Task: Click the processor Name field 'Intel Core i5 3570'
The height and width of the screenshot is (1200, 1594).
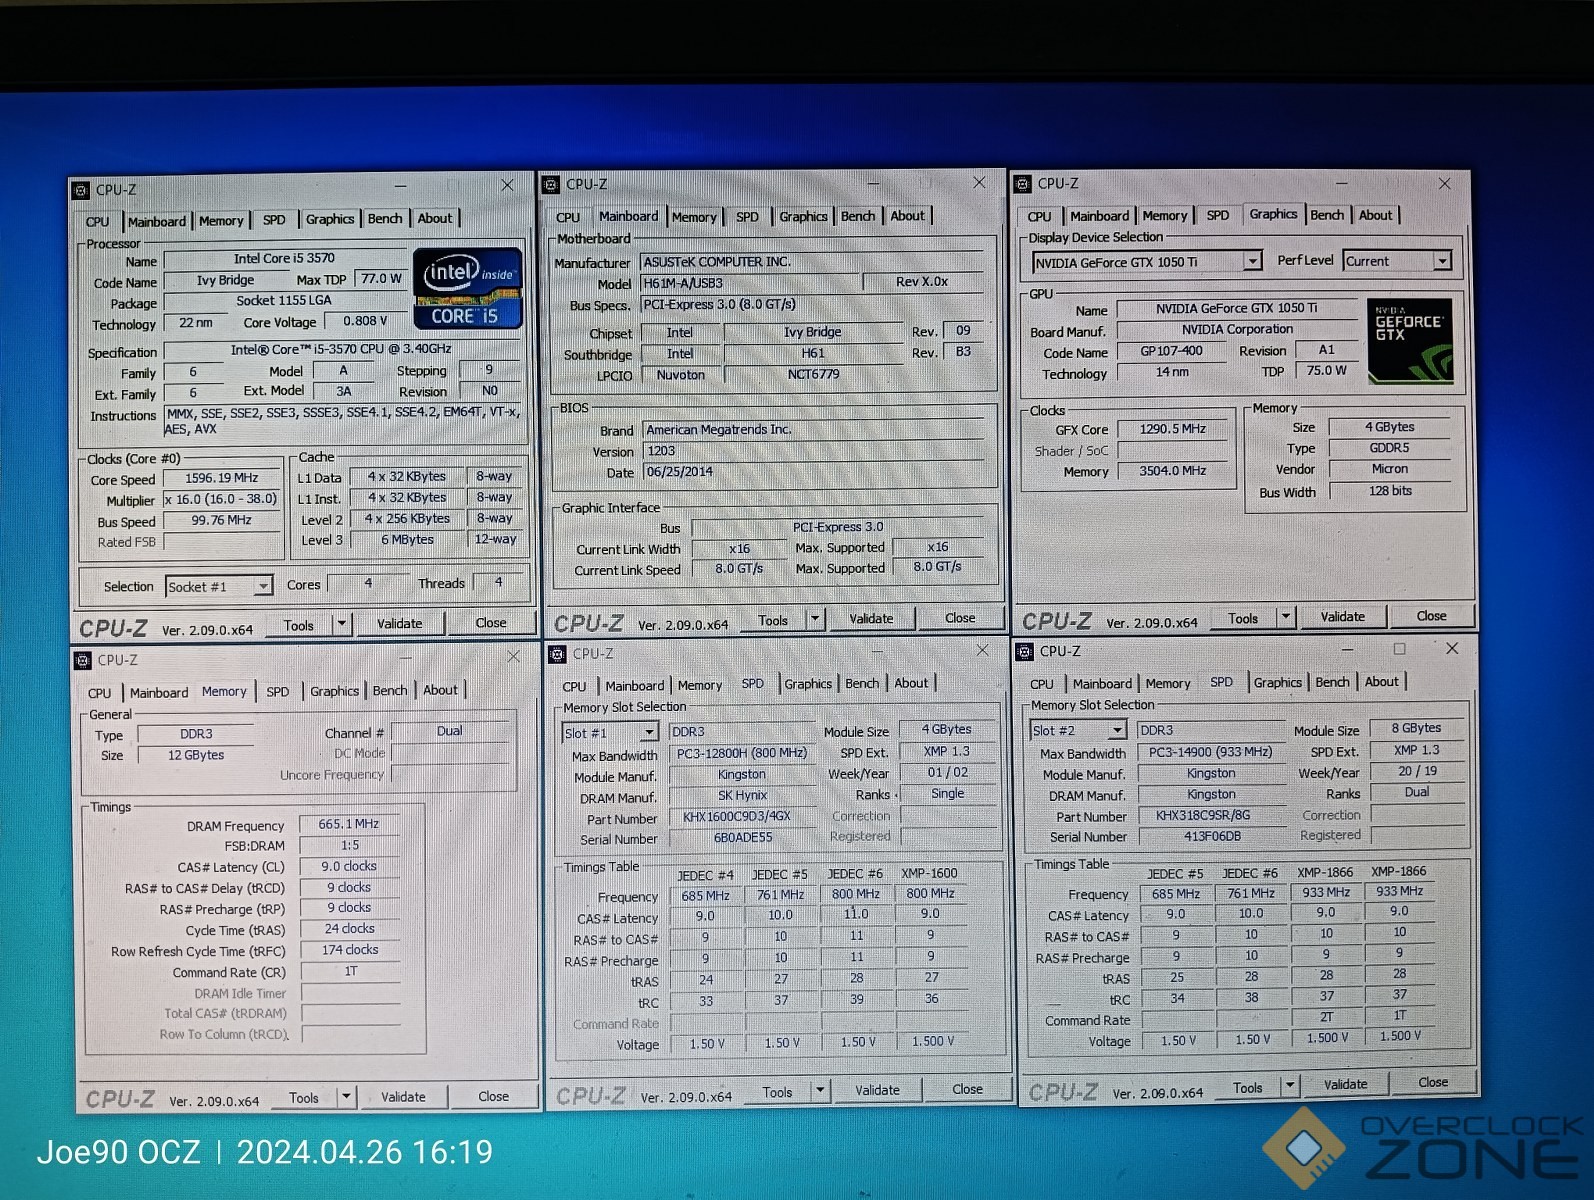Action: 285,259
